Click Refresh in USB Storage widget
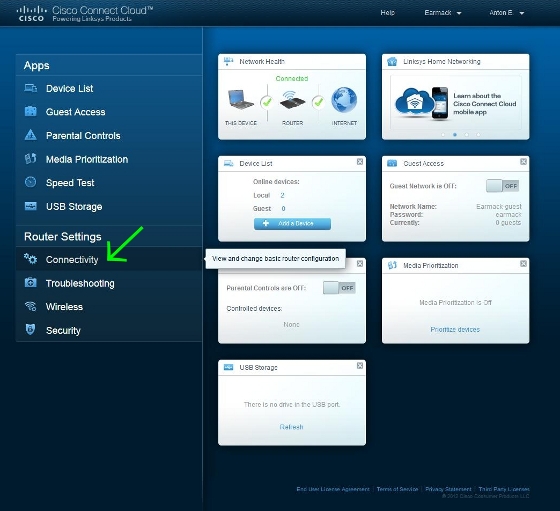This screenshot has width=560, height=511. pos(291,427)
